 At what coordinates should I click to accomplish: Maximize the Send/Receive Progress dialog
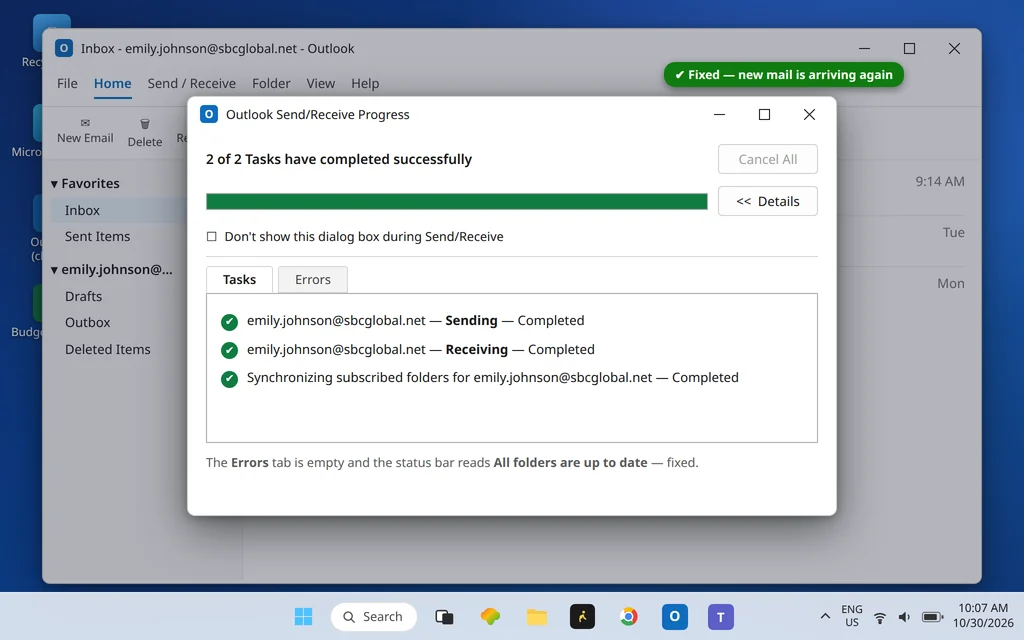(x=764, y=114)
